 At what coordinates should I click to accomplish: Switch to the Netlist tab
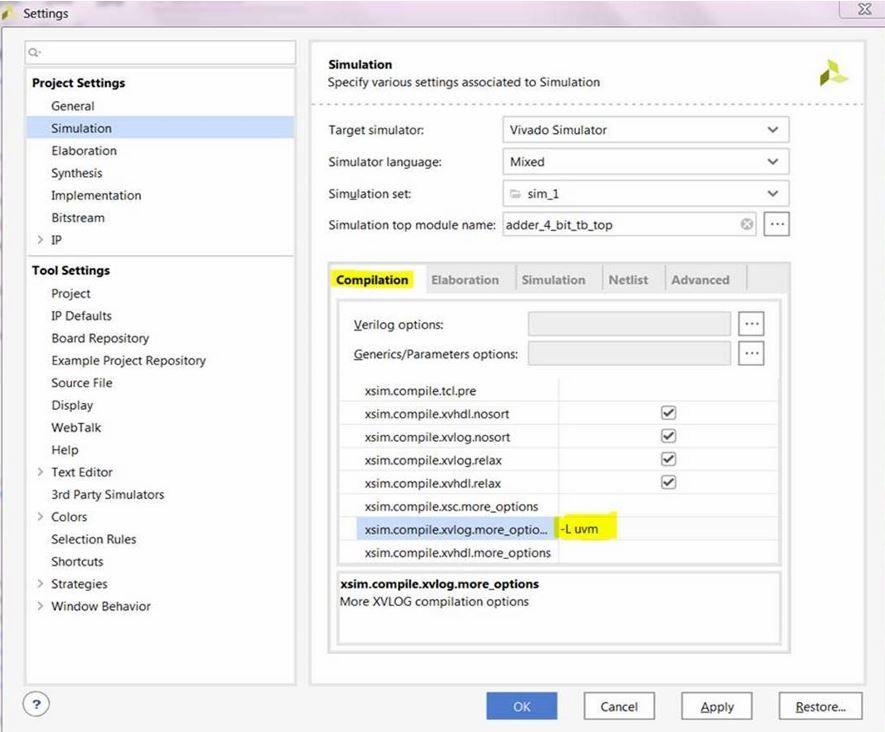click(x=628, y=280)
